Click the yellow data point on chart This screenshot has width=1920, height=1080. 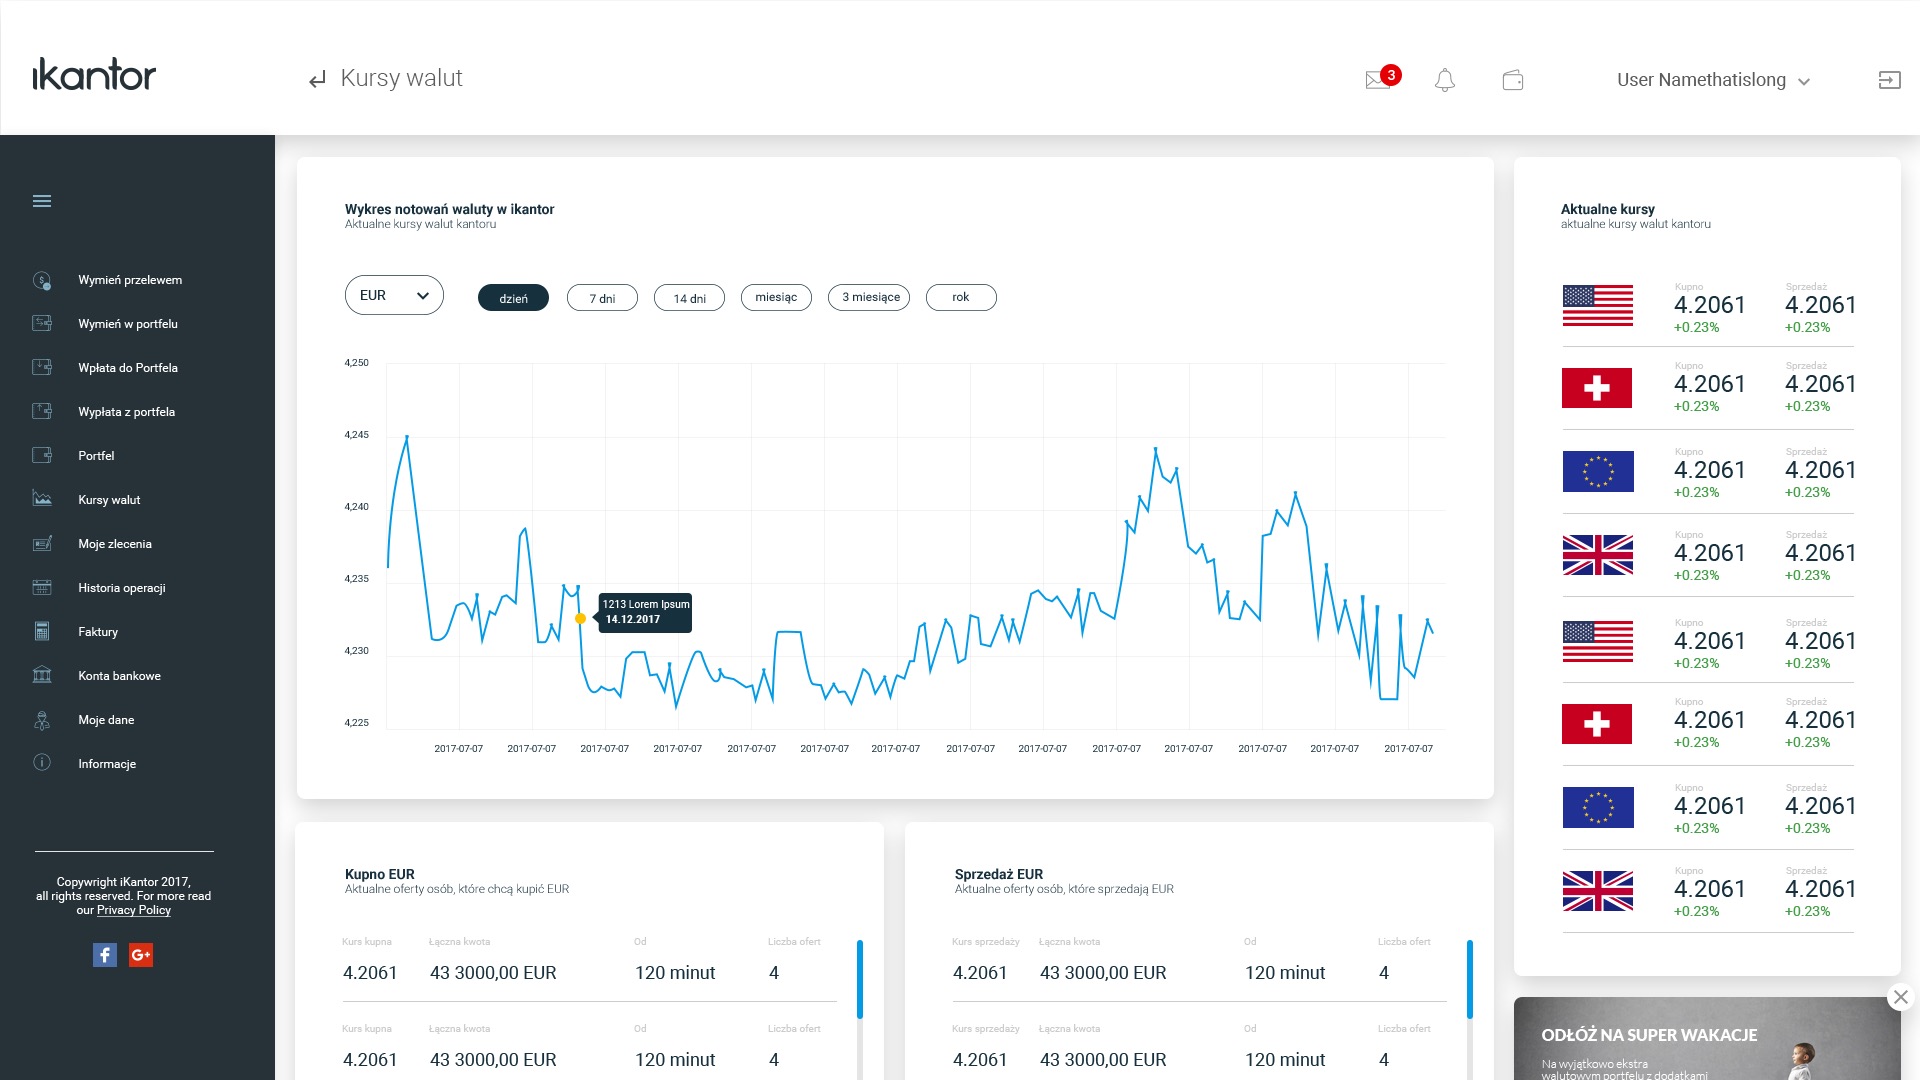coord(580,619)
